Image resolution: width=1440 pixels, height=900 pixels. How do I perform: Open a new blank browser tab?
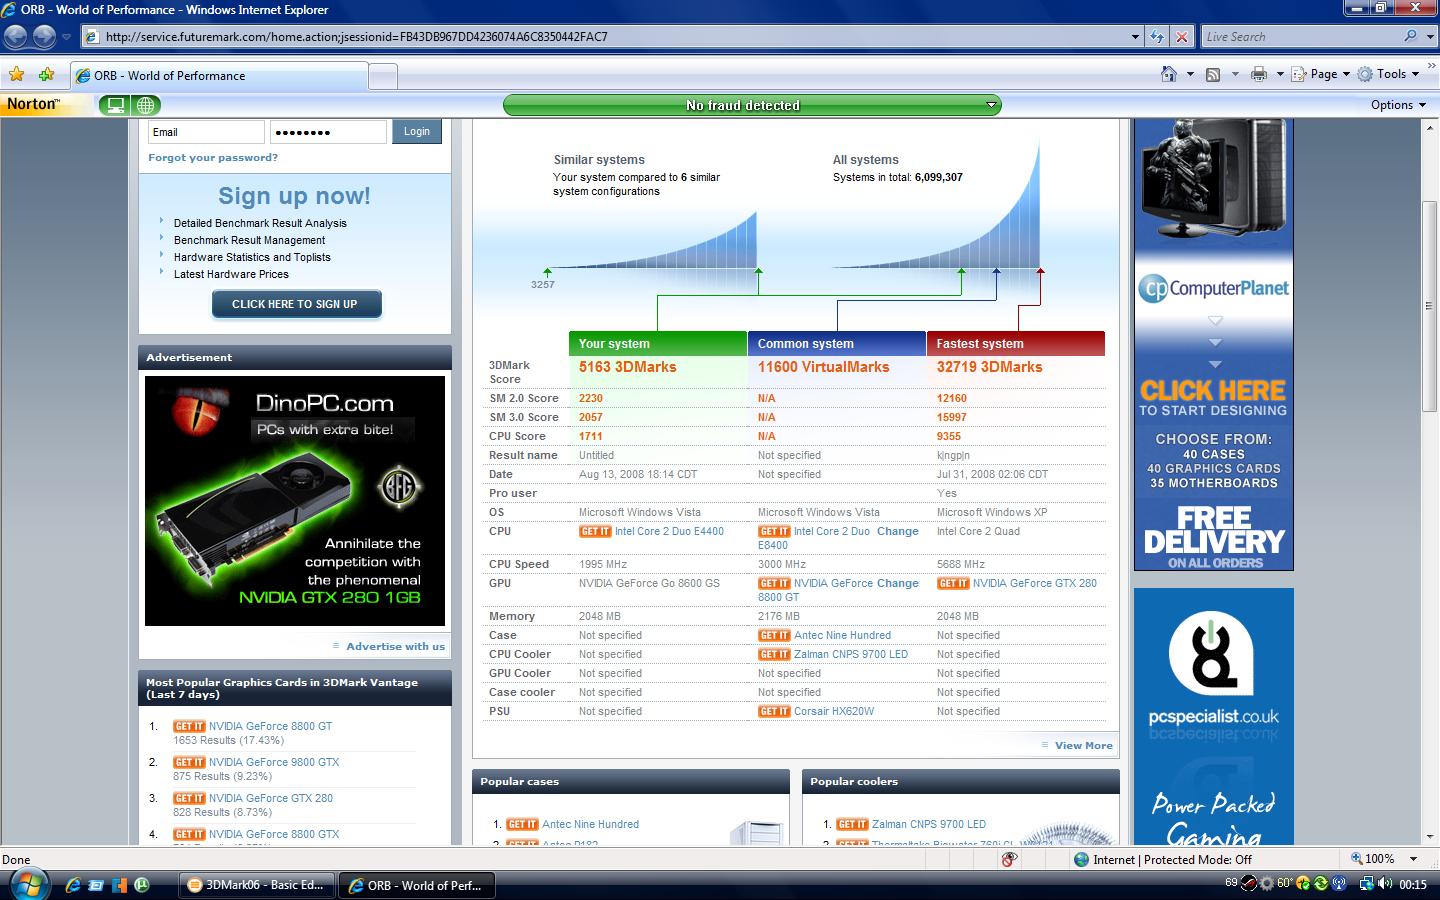(x=383, y=76)
